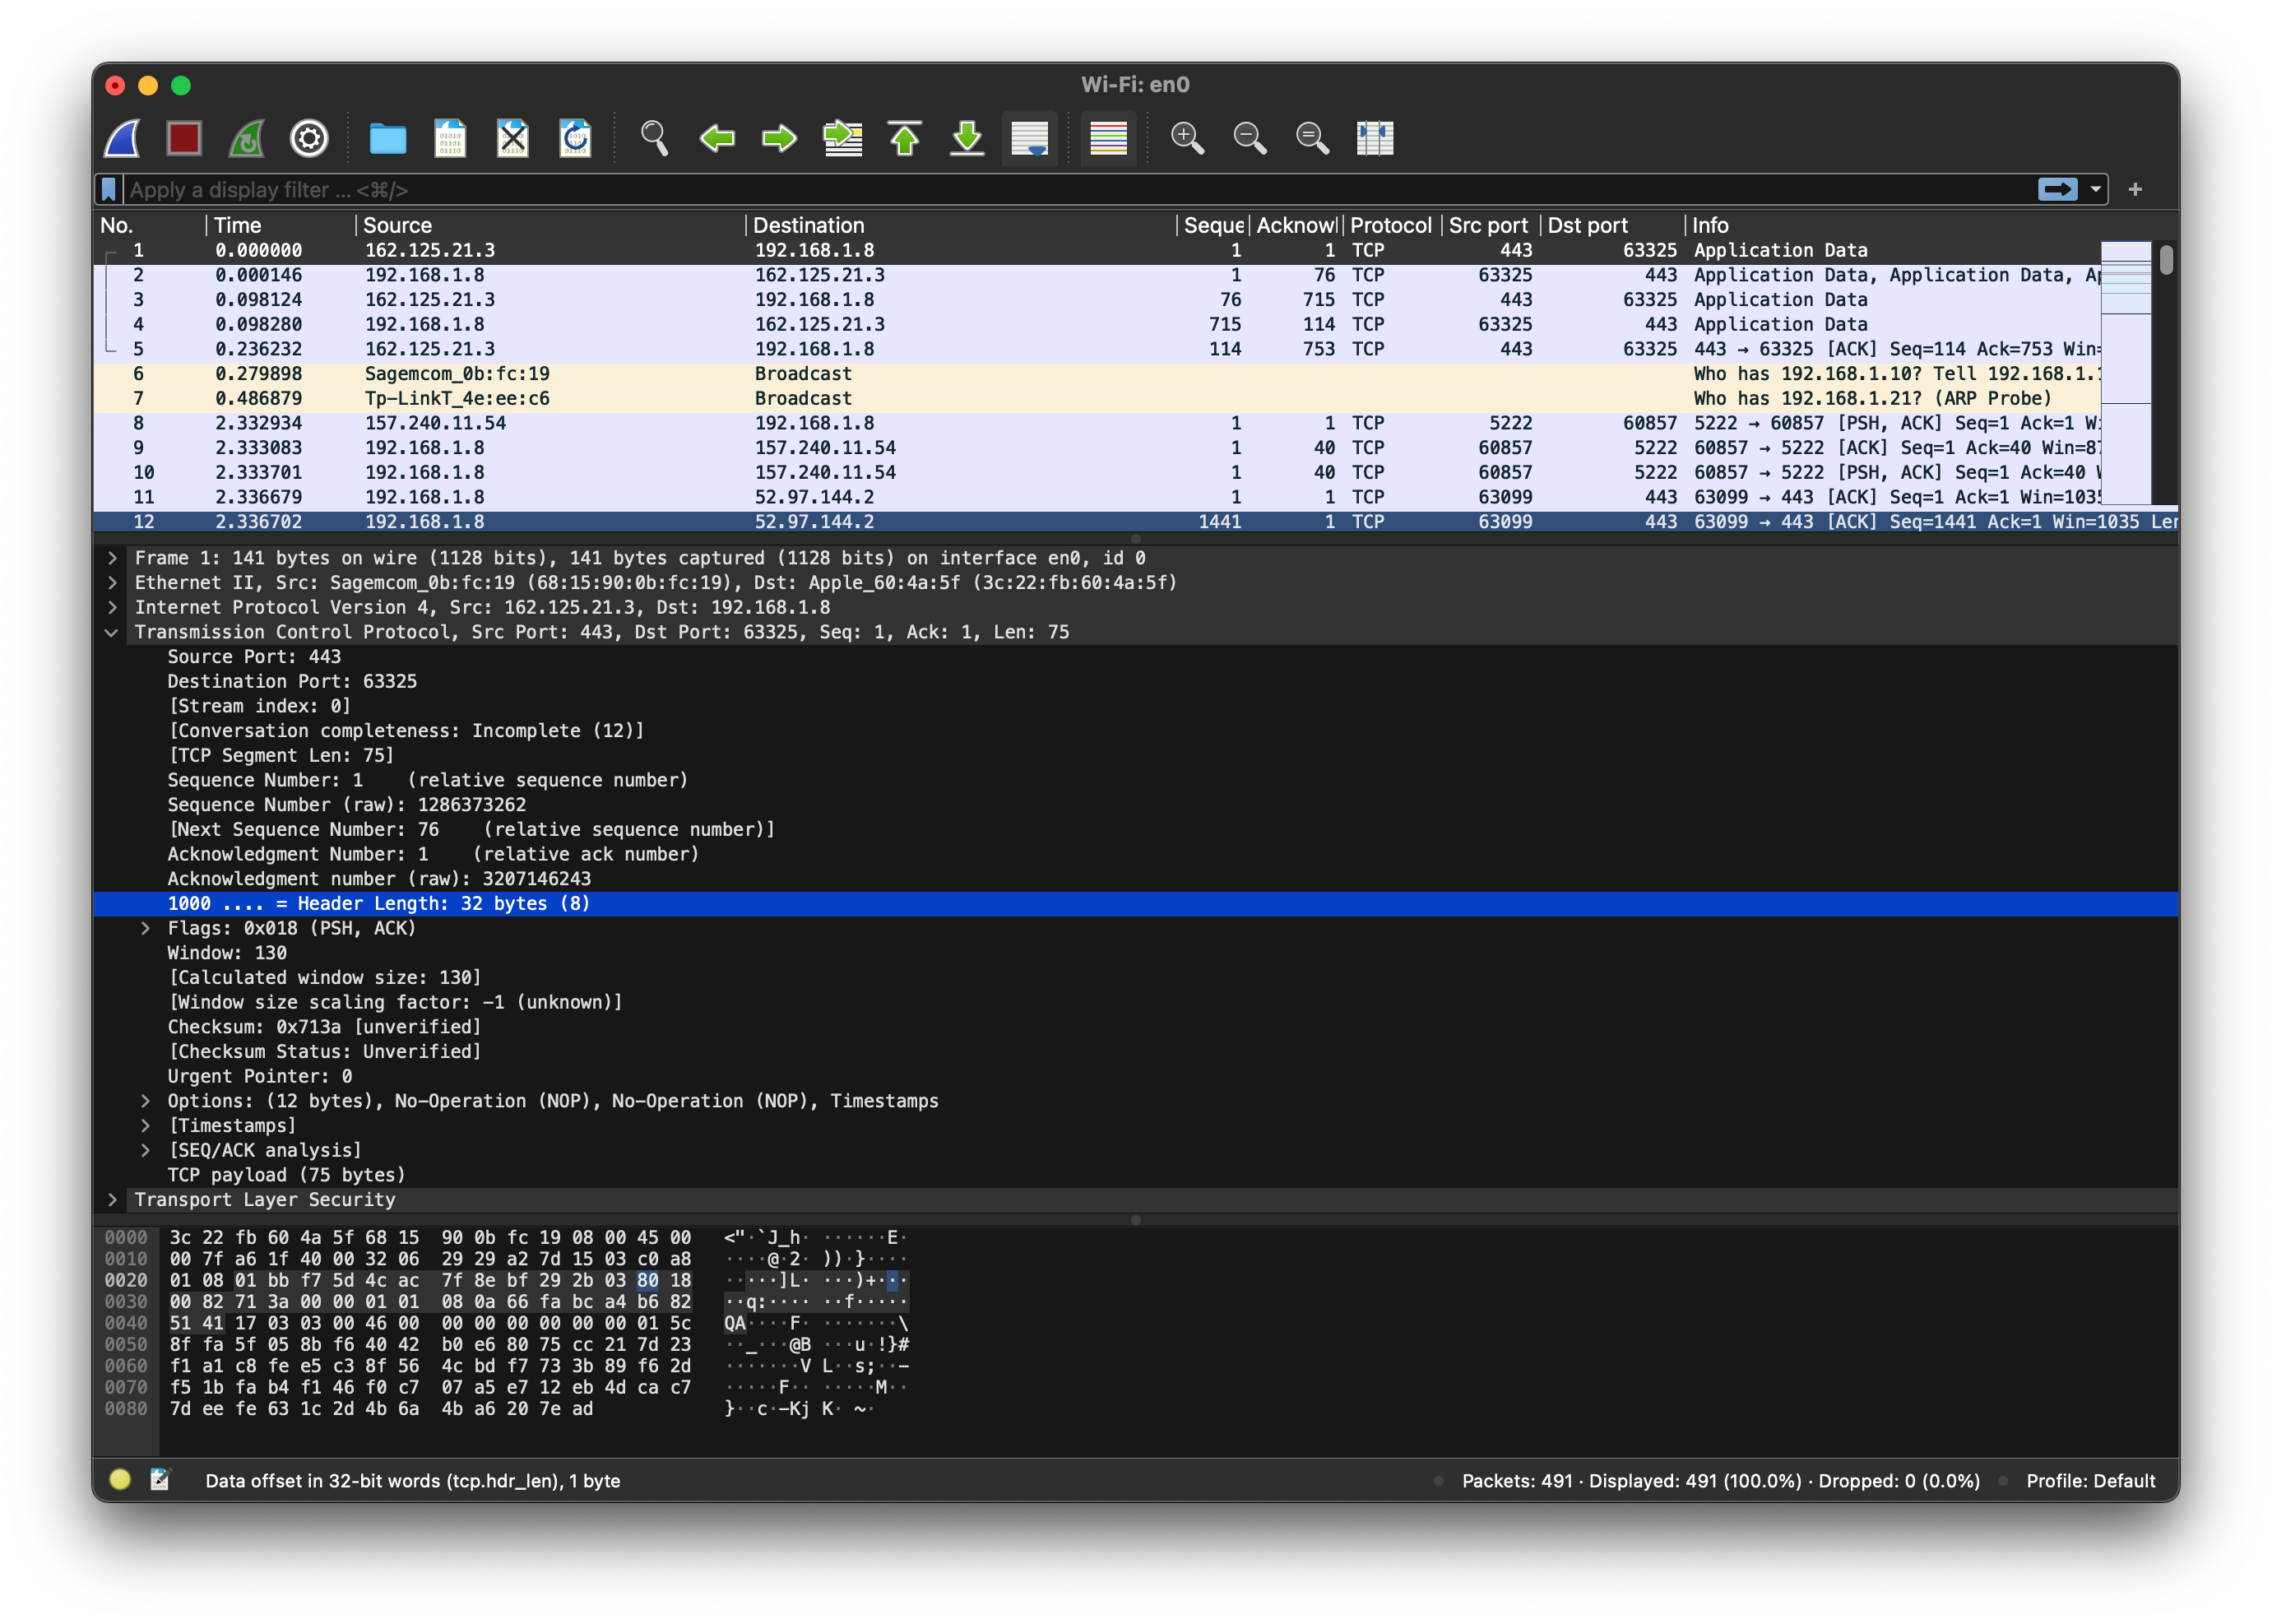Screen dimensions: 2272x1624
Task: Click the display filter bookmark icon
Action: [109, 189]
